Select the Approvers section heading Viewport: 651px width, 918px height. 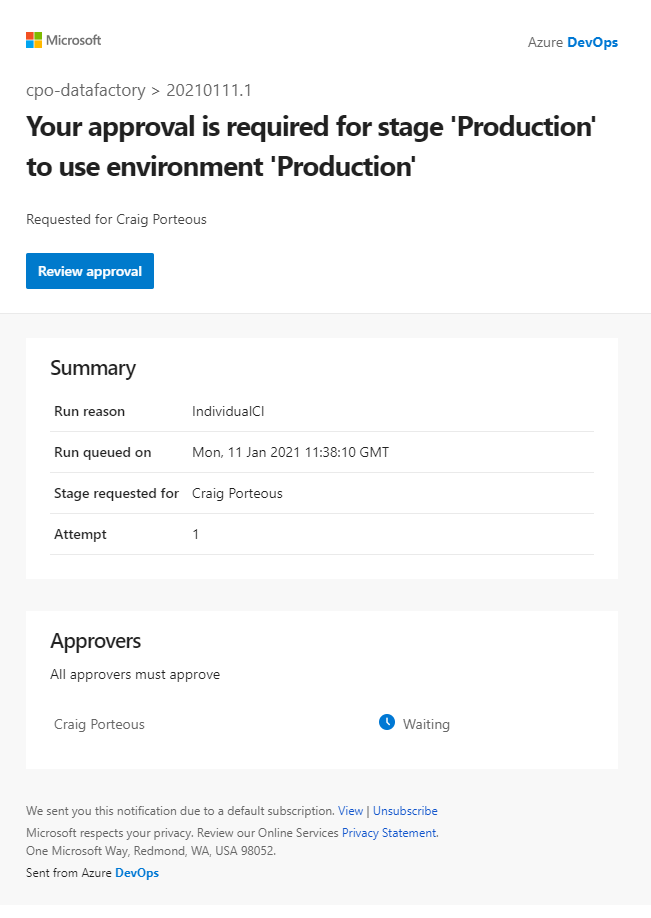click(96, 641)
